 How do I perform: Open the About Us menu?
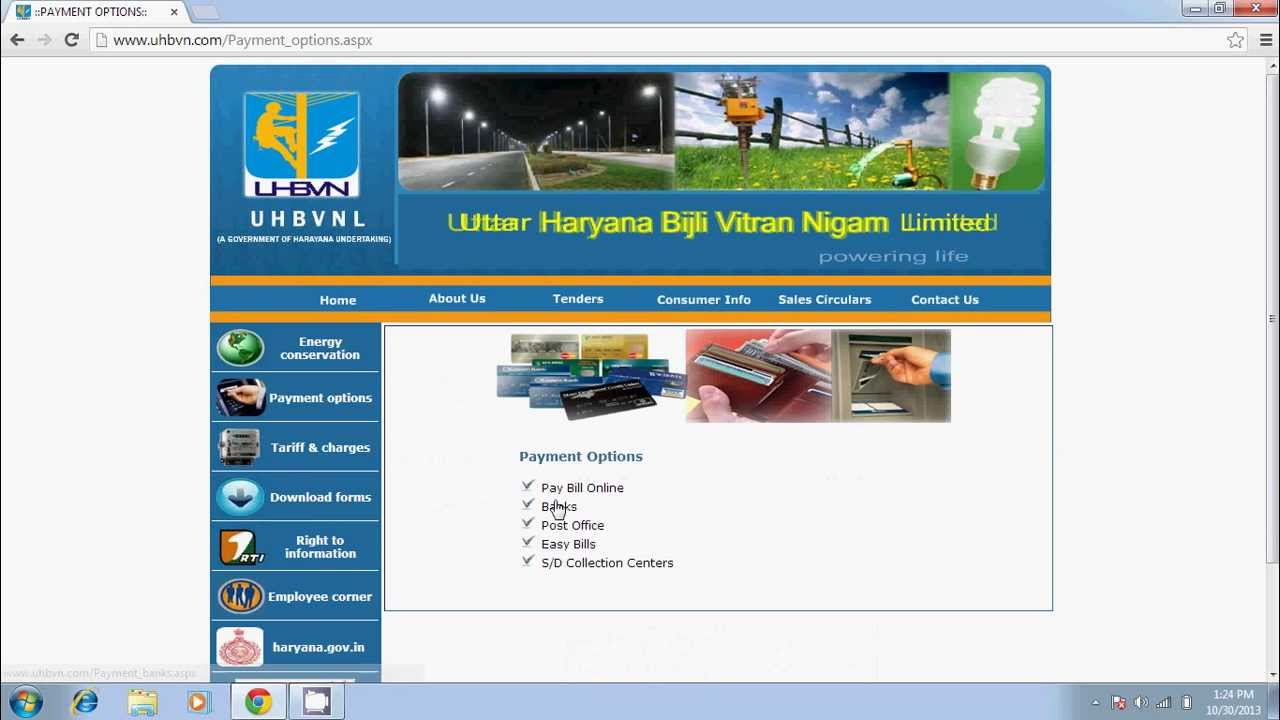(457, 299)
